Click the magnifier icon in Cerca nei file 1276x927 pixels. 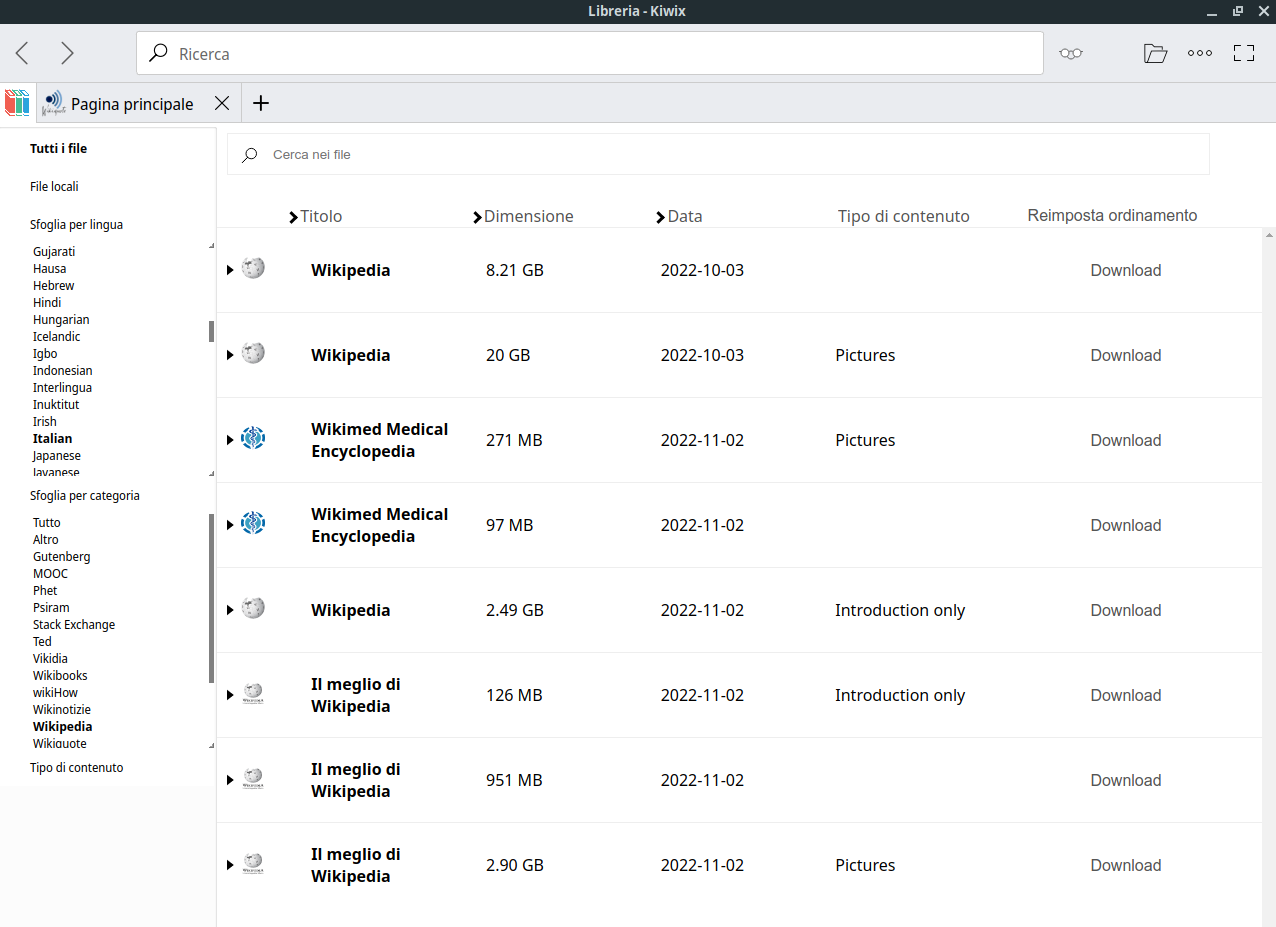point(250,155)
